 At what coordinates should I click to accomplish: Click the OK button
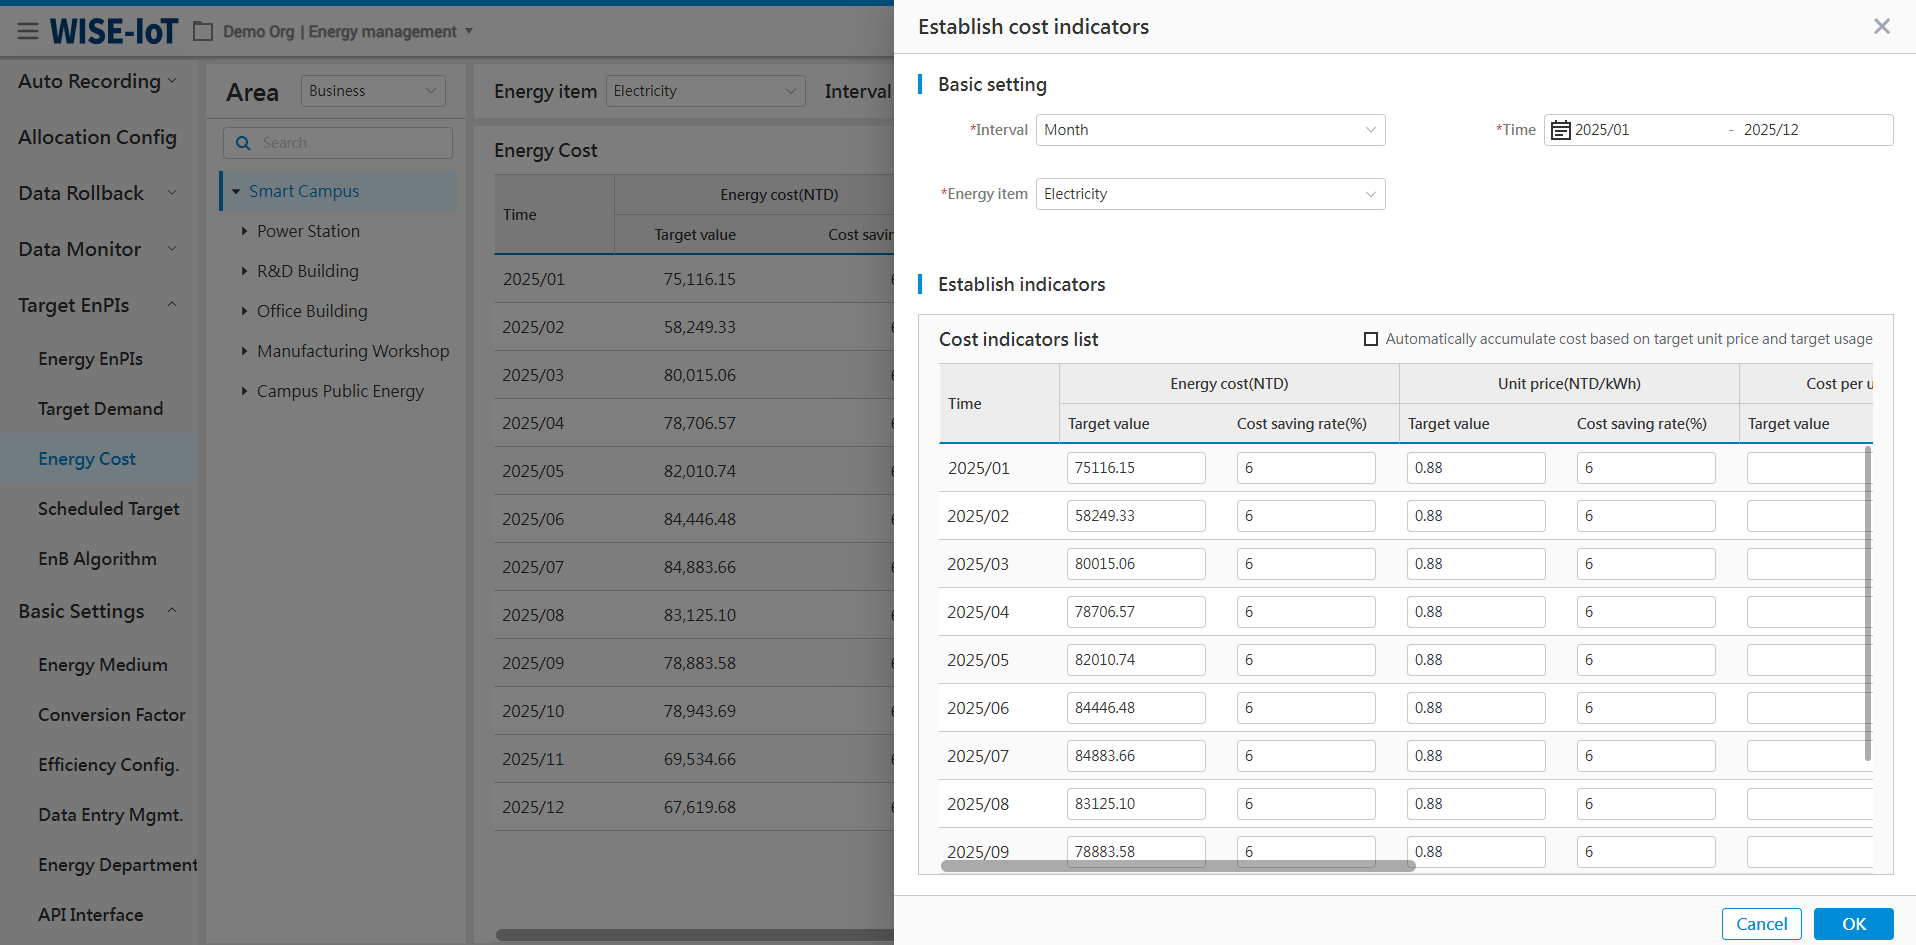pyautogui.click(x=1853, y=923)
